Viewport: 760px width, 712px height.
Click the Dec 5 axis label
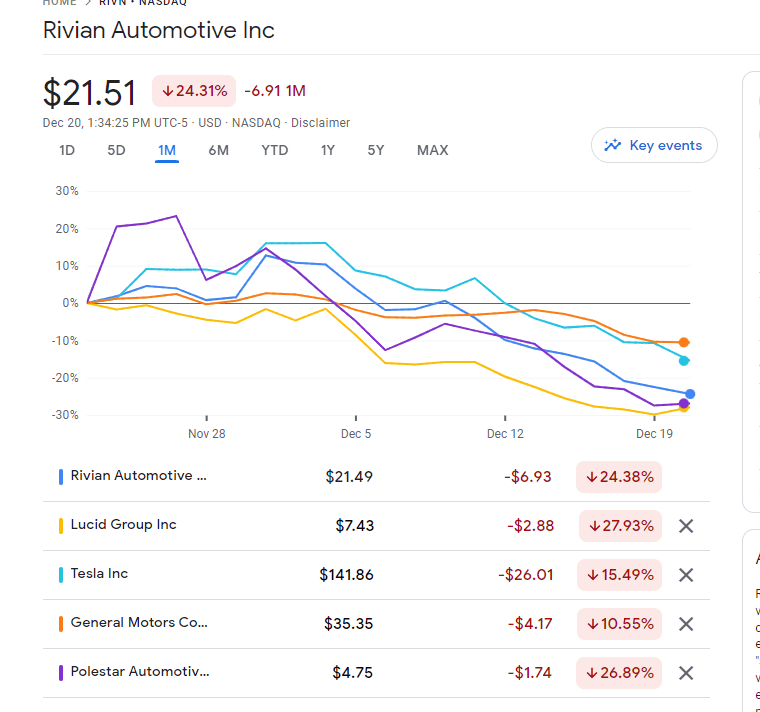click(x=356, y=434)
